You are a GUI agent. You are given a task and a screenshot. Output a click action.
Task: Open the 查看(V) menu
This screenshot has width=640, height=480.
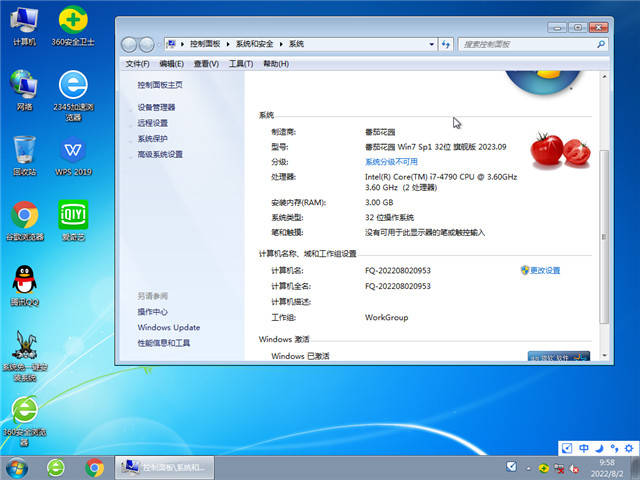(x=206, y=64)
